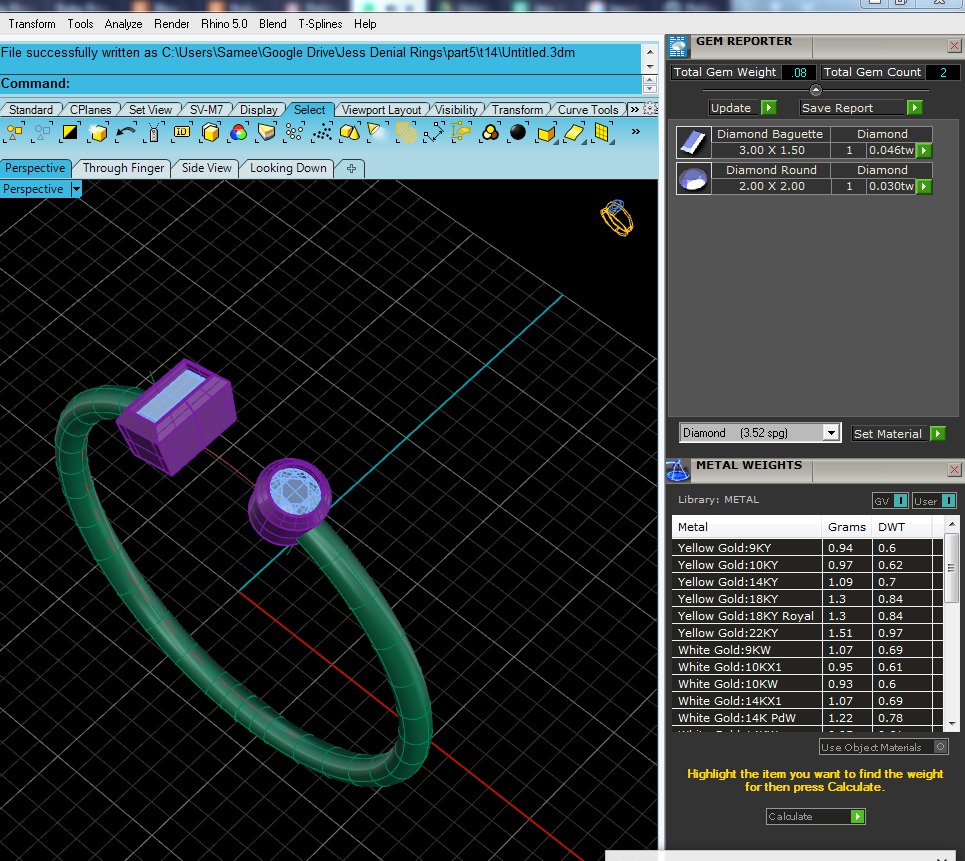Image resolution: width=965 pixels, height=861 pixels.
Task: Click the Diamond Round gem thumbnail
Action: tap(693, 178)
